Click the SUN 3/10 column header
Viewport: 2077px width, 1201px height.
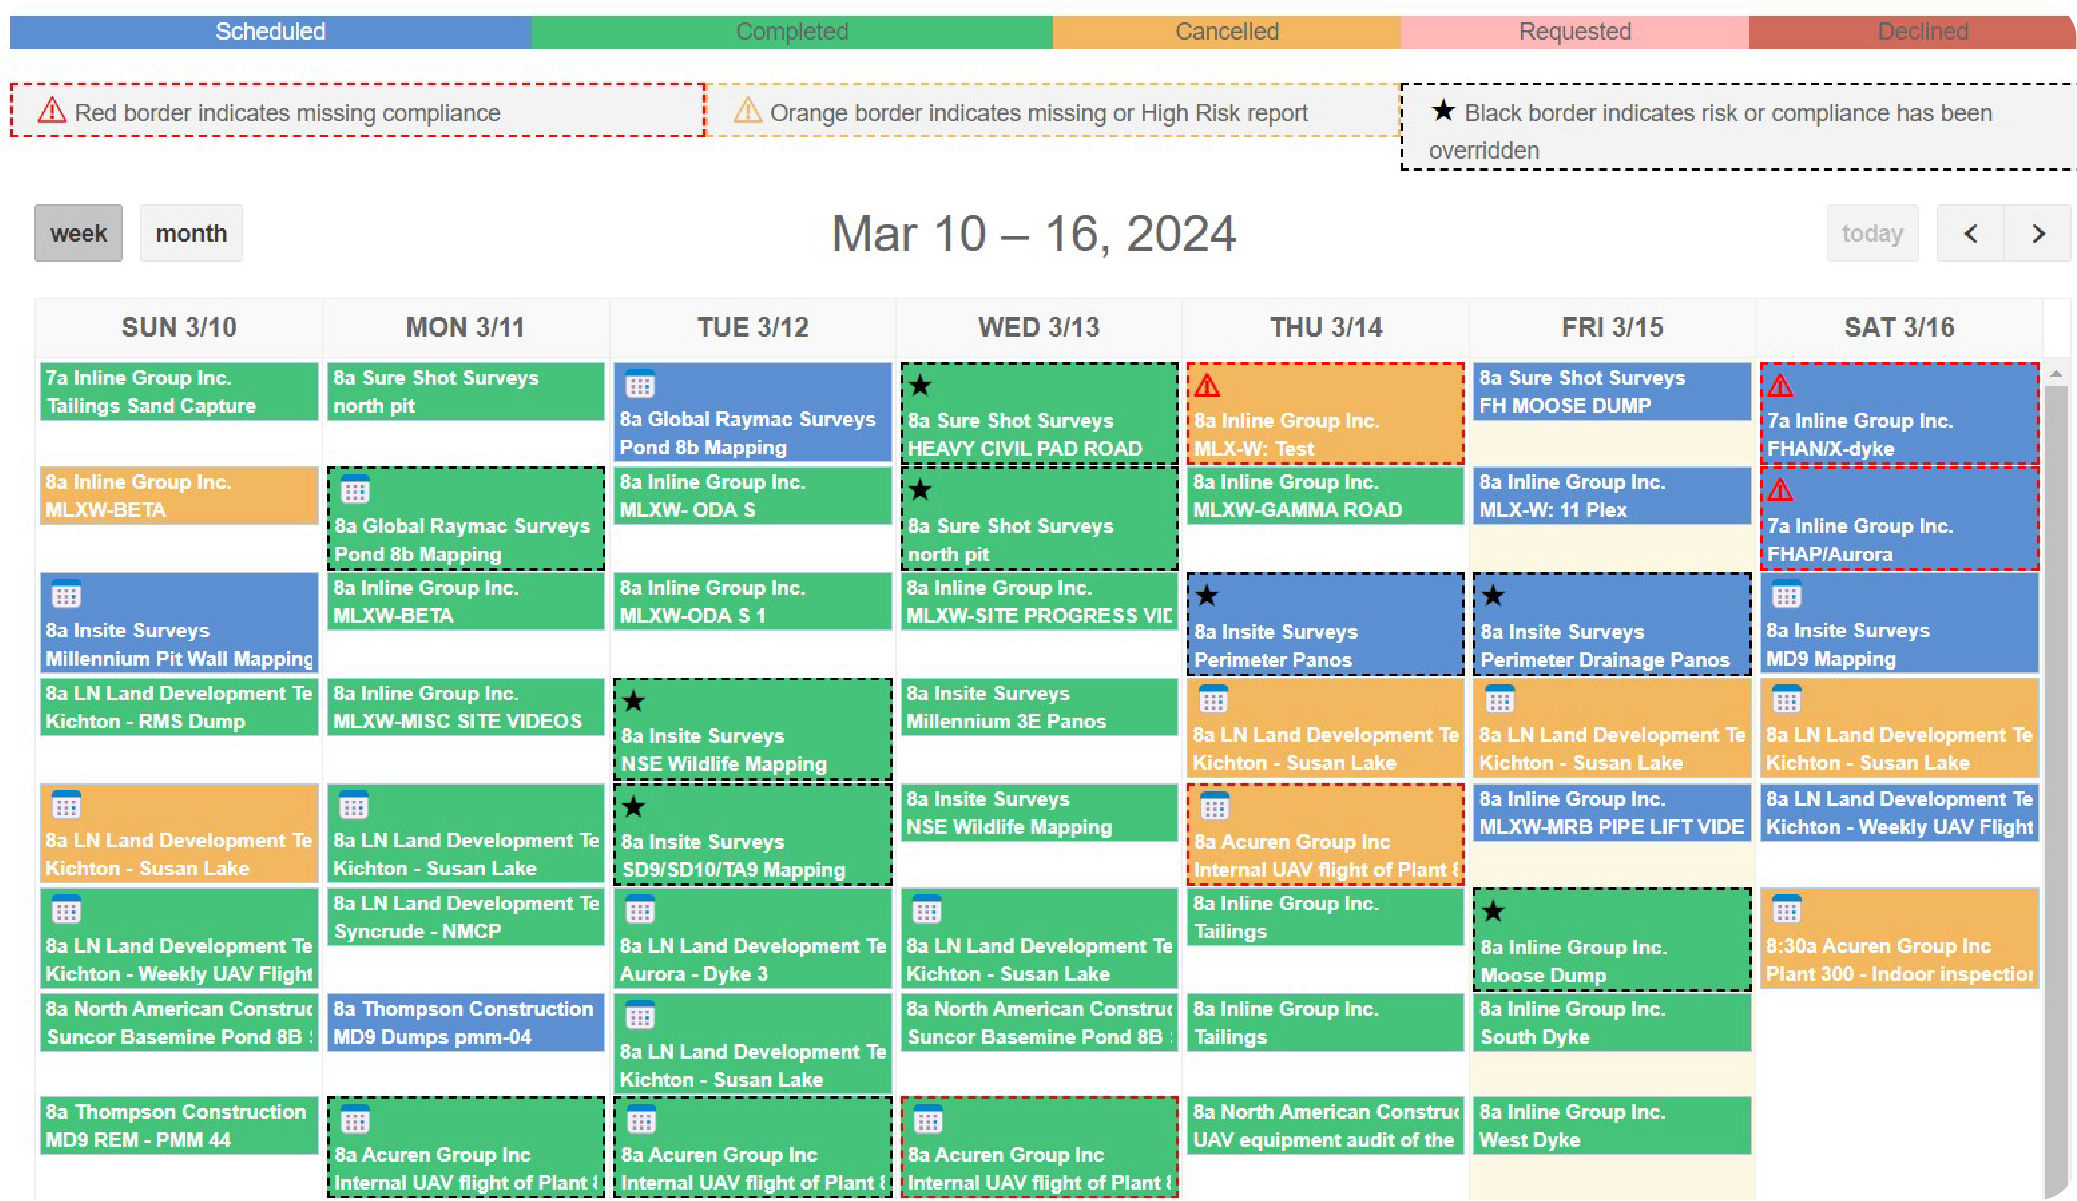(x=179, y=327)
